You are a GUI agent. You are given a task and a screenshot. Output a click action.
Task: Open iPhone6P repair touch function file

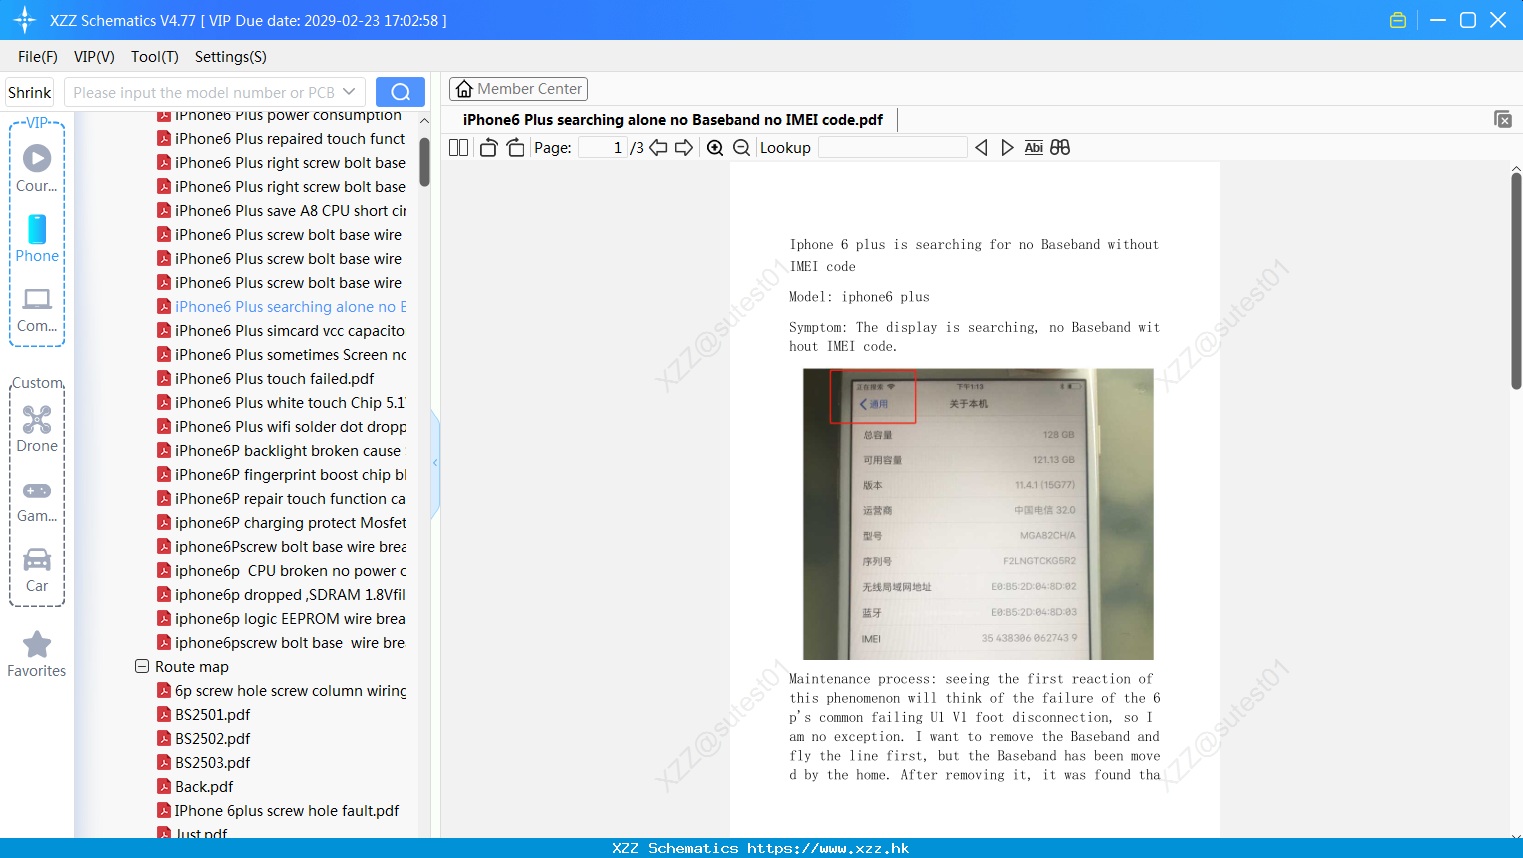coord(281,498)
